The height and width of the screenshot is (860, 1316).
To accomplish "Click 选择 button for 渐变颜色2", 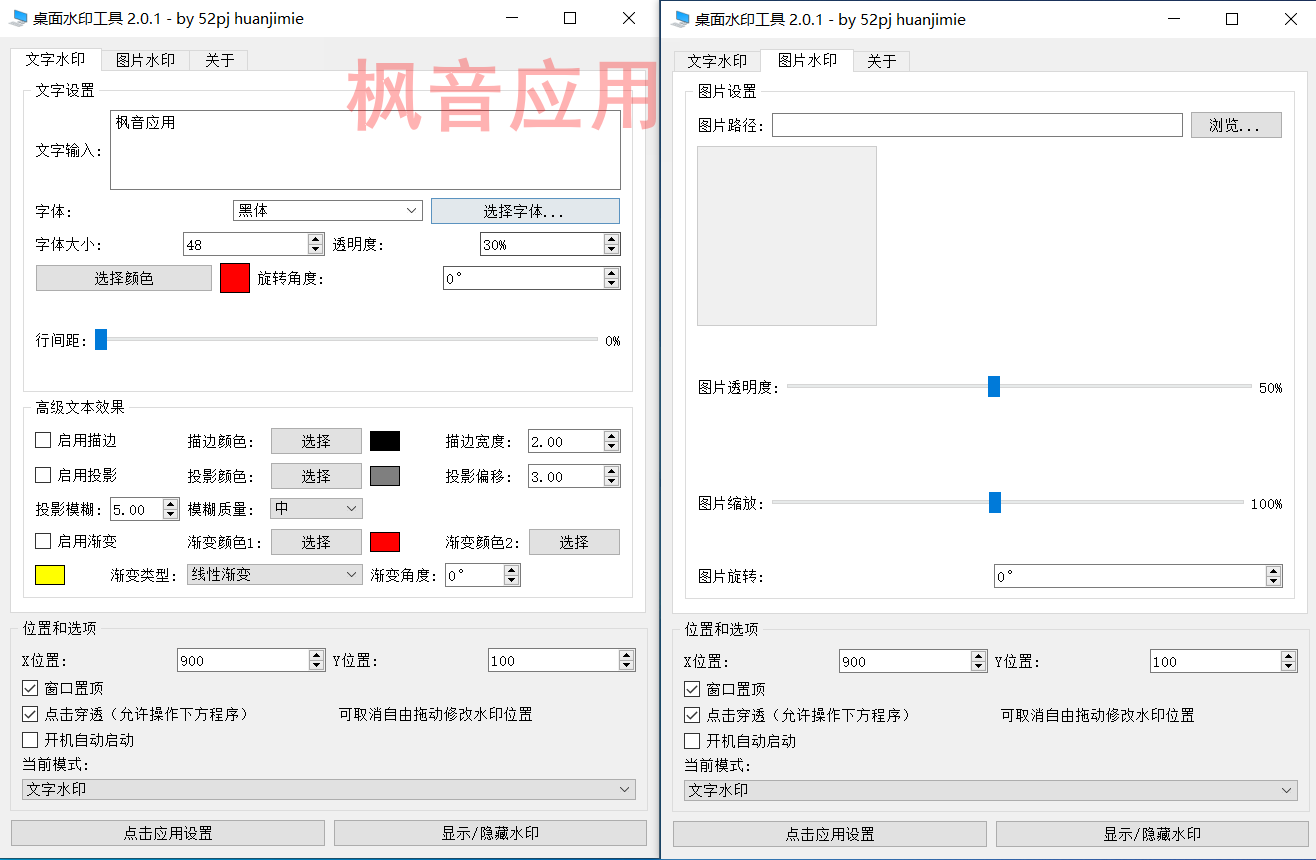I will [x=574, y=542].
